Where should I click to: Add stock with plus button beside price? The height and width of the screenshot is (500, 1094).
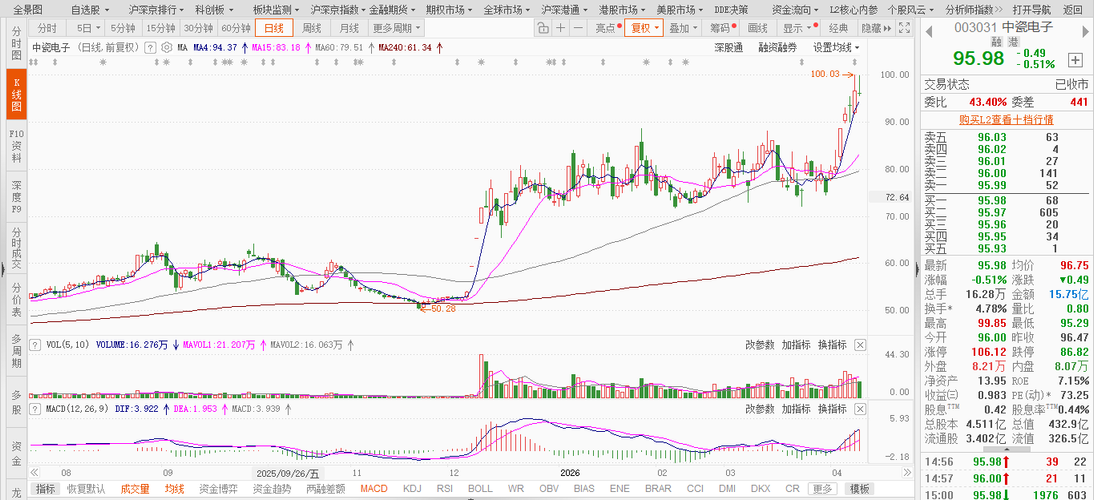[x=1075, y=60]
